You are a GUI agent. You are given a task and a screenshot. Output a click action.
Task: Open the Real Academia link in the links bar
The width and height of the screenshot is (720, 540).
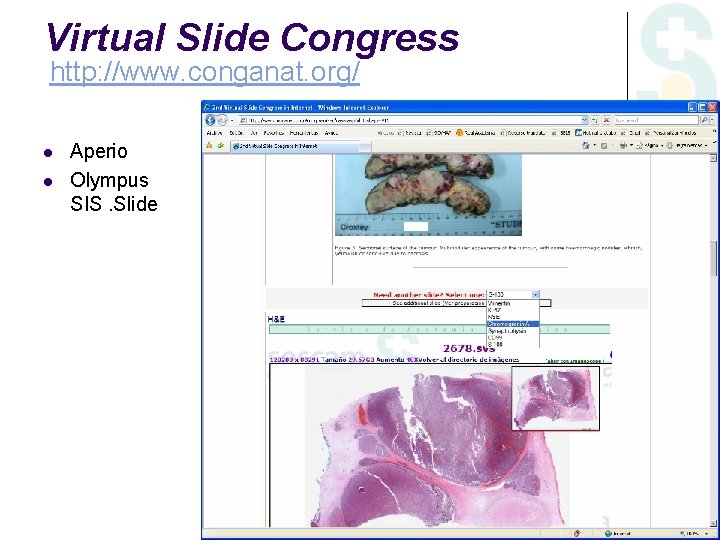pyautogui.click(x=475, y=133)
